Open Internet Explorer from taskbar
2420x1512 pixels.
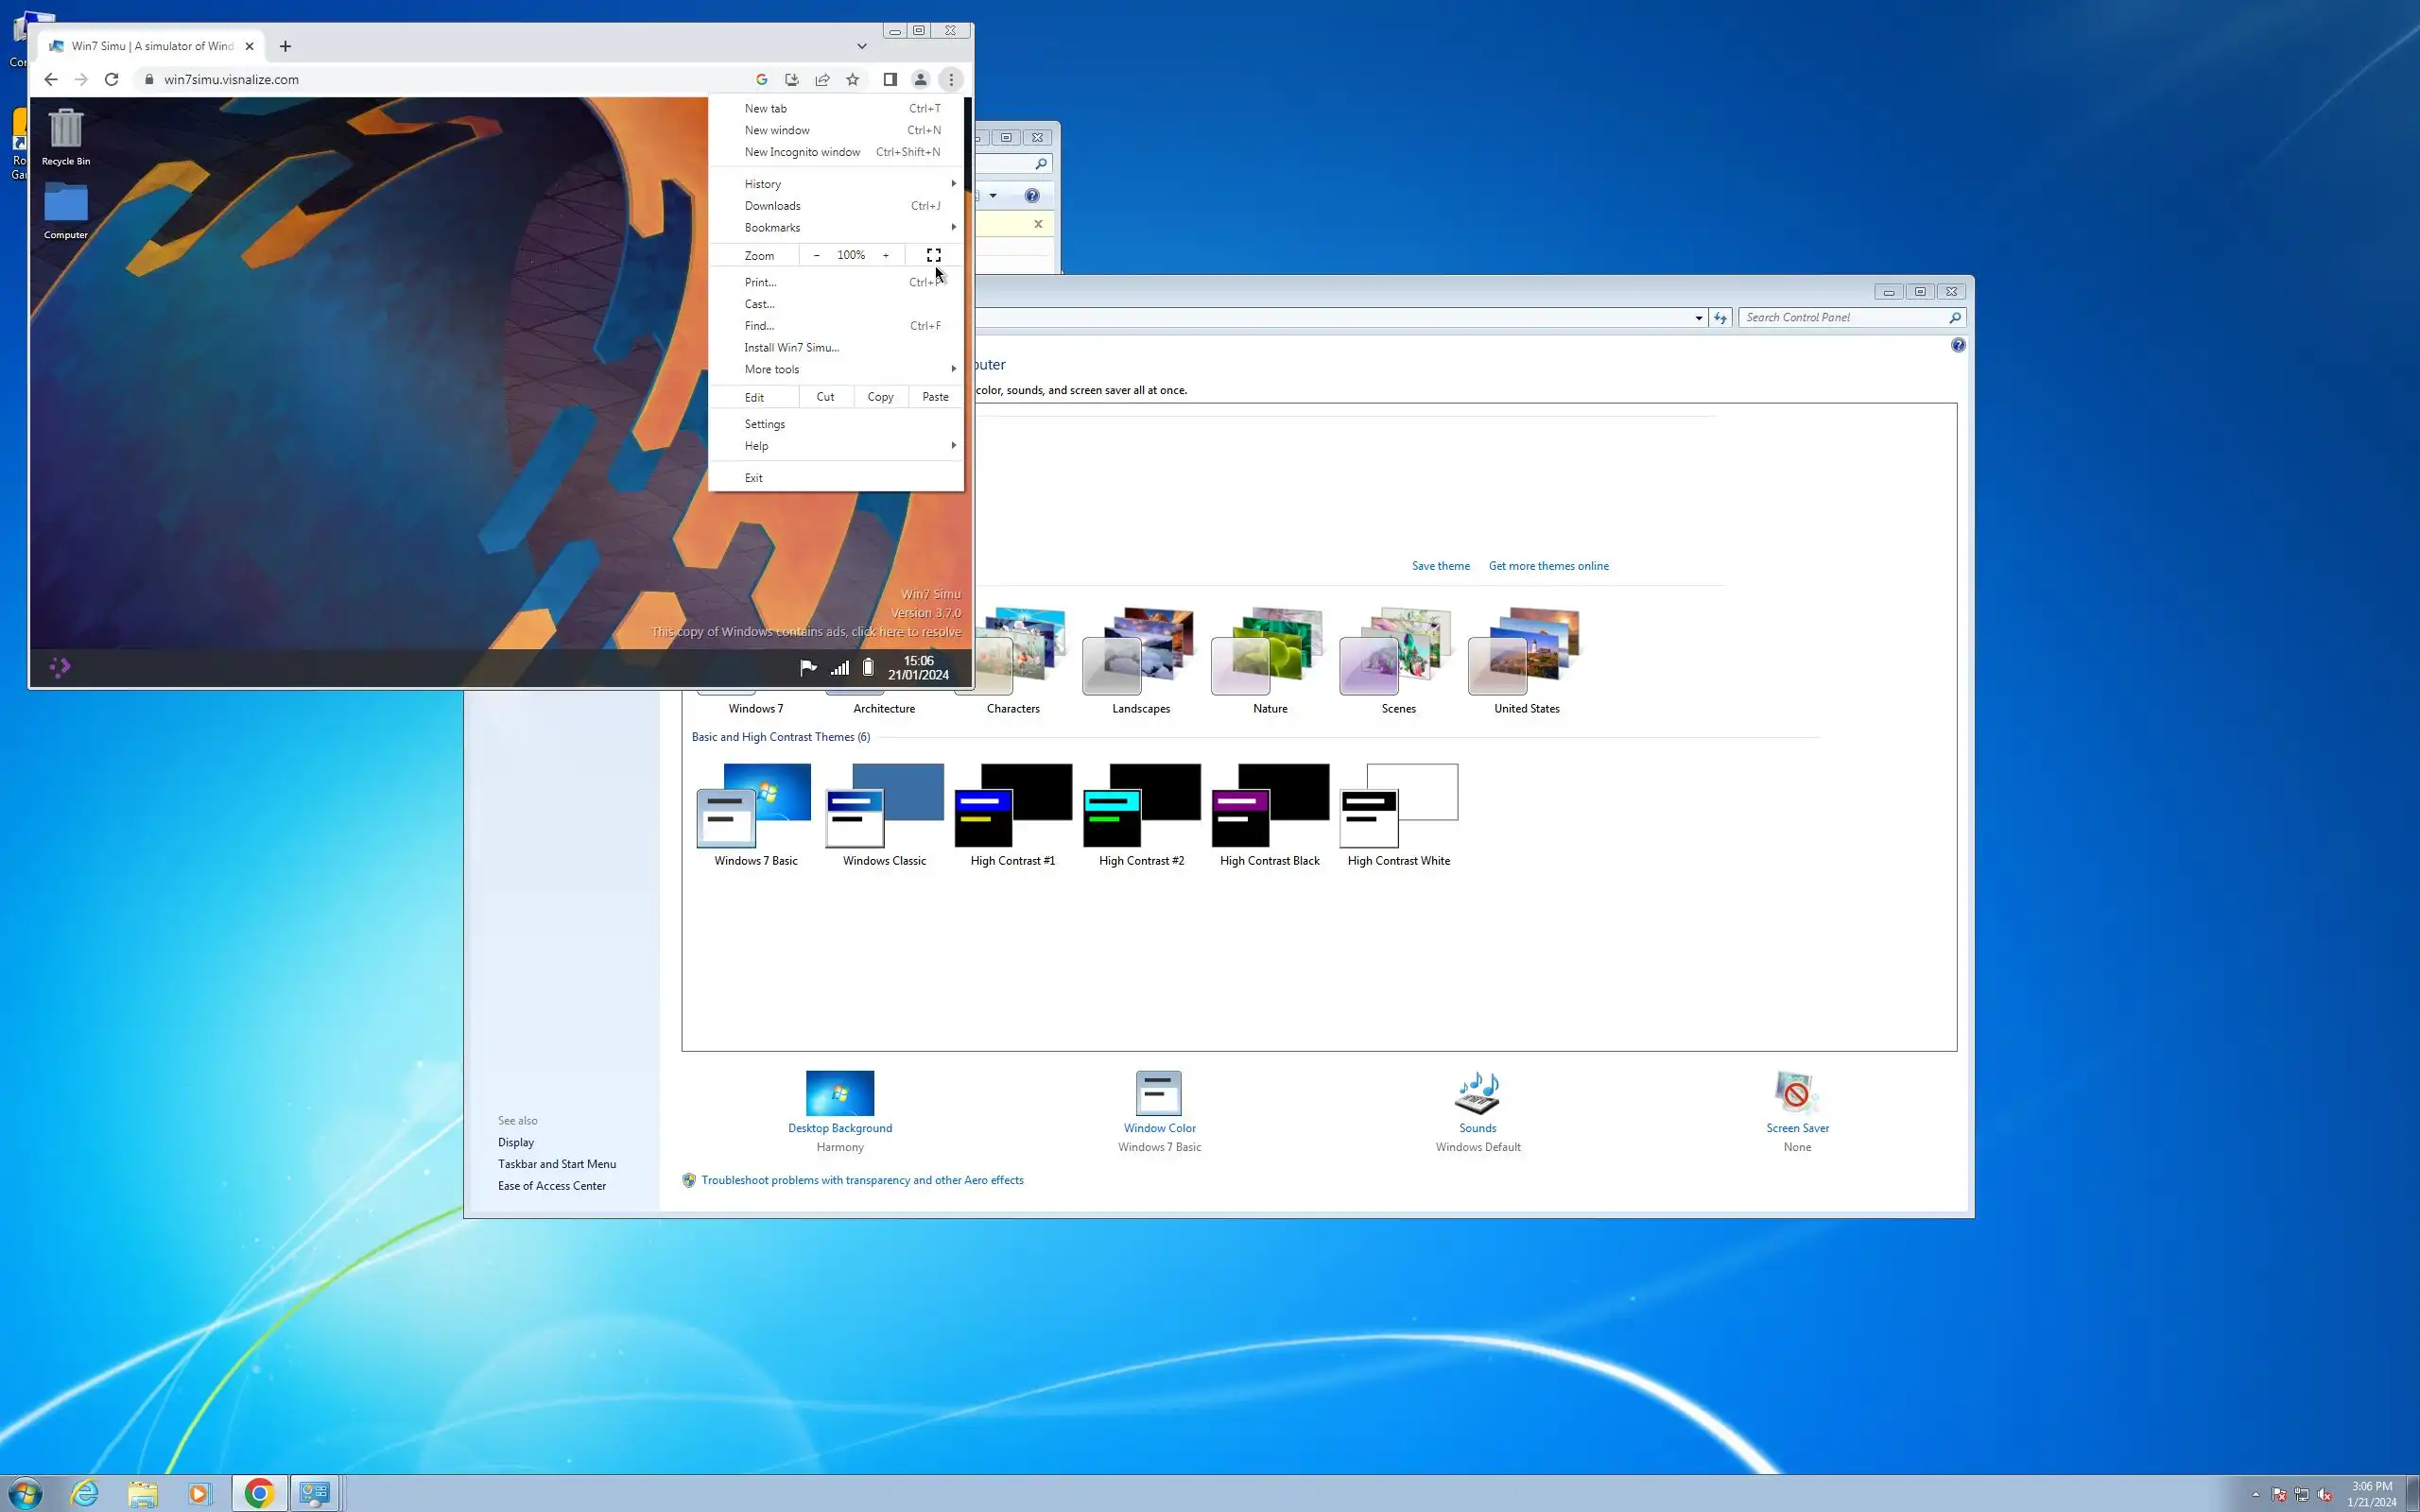click(85, 1493)
